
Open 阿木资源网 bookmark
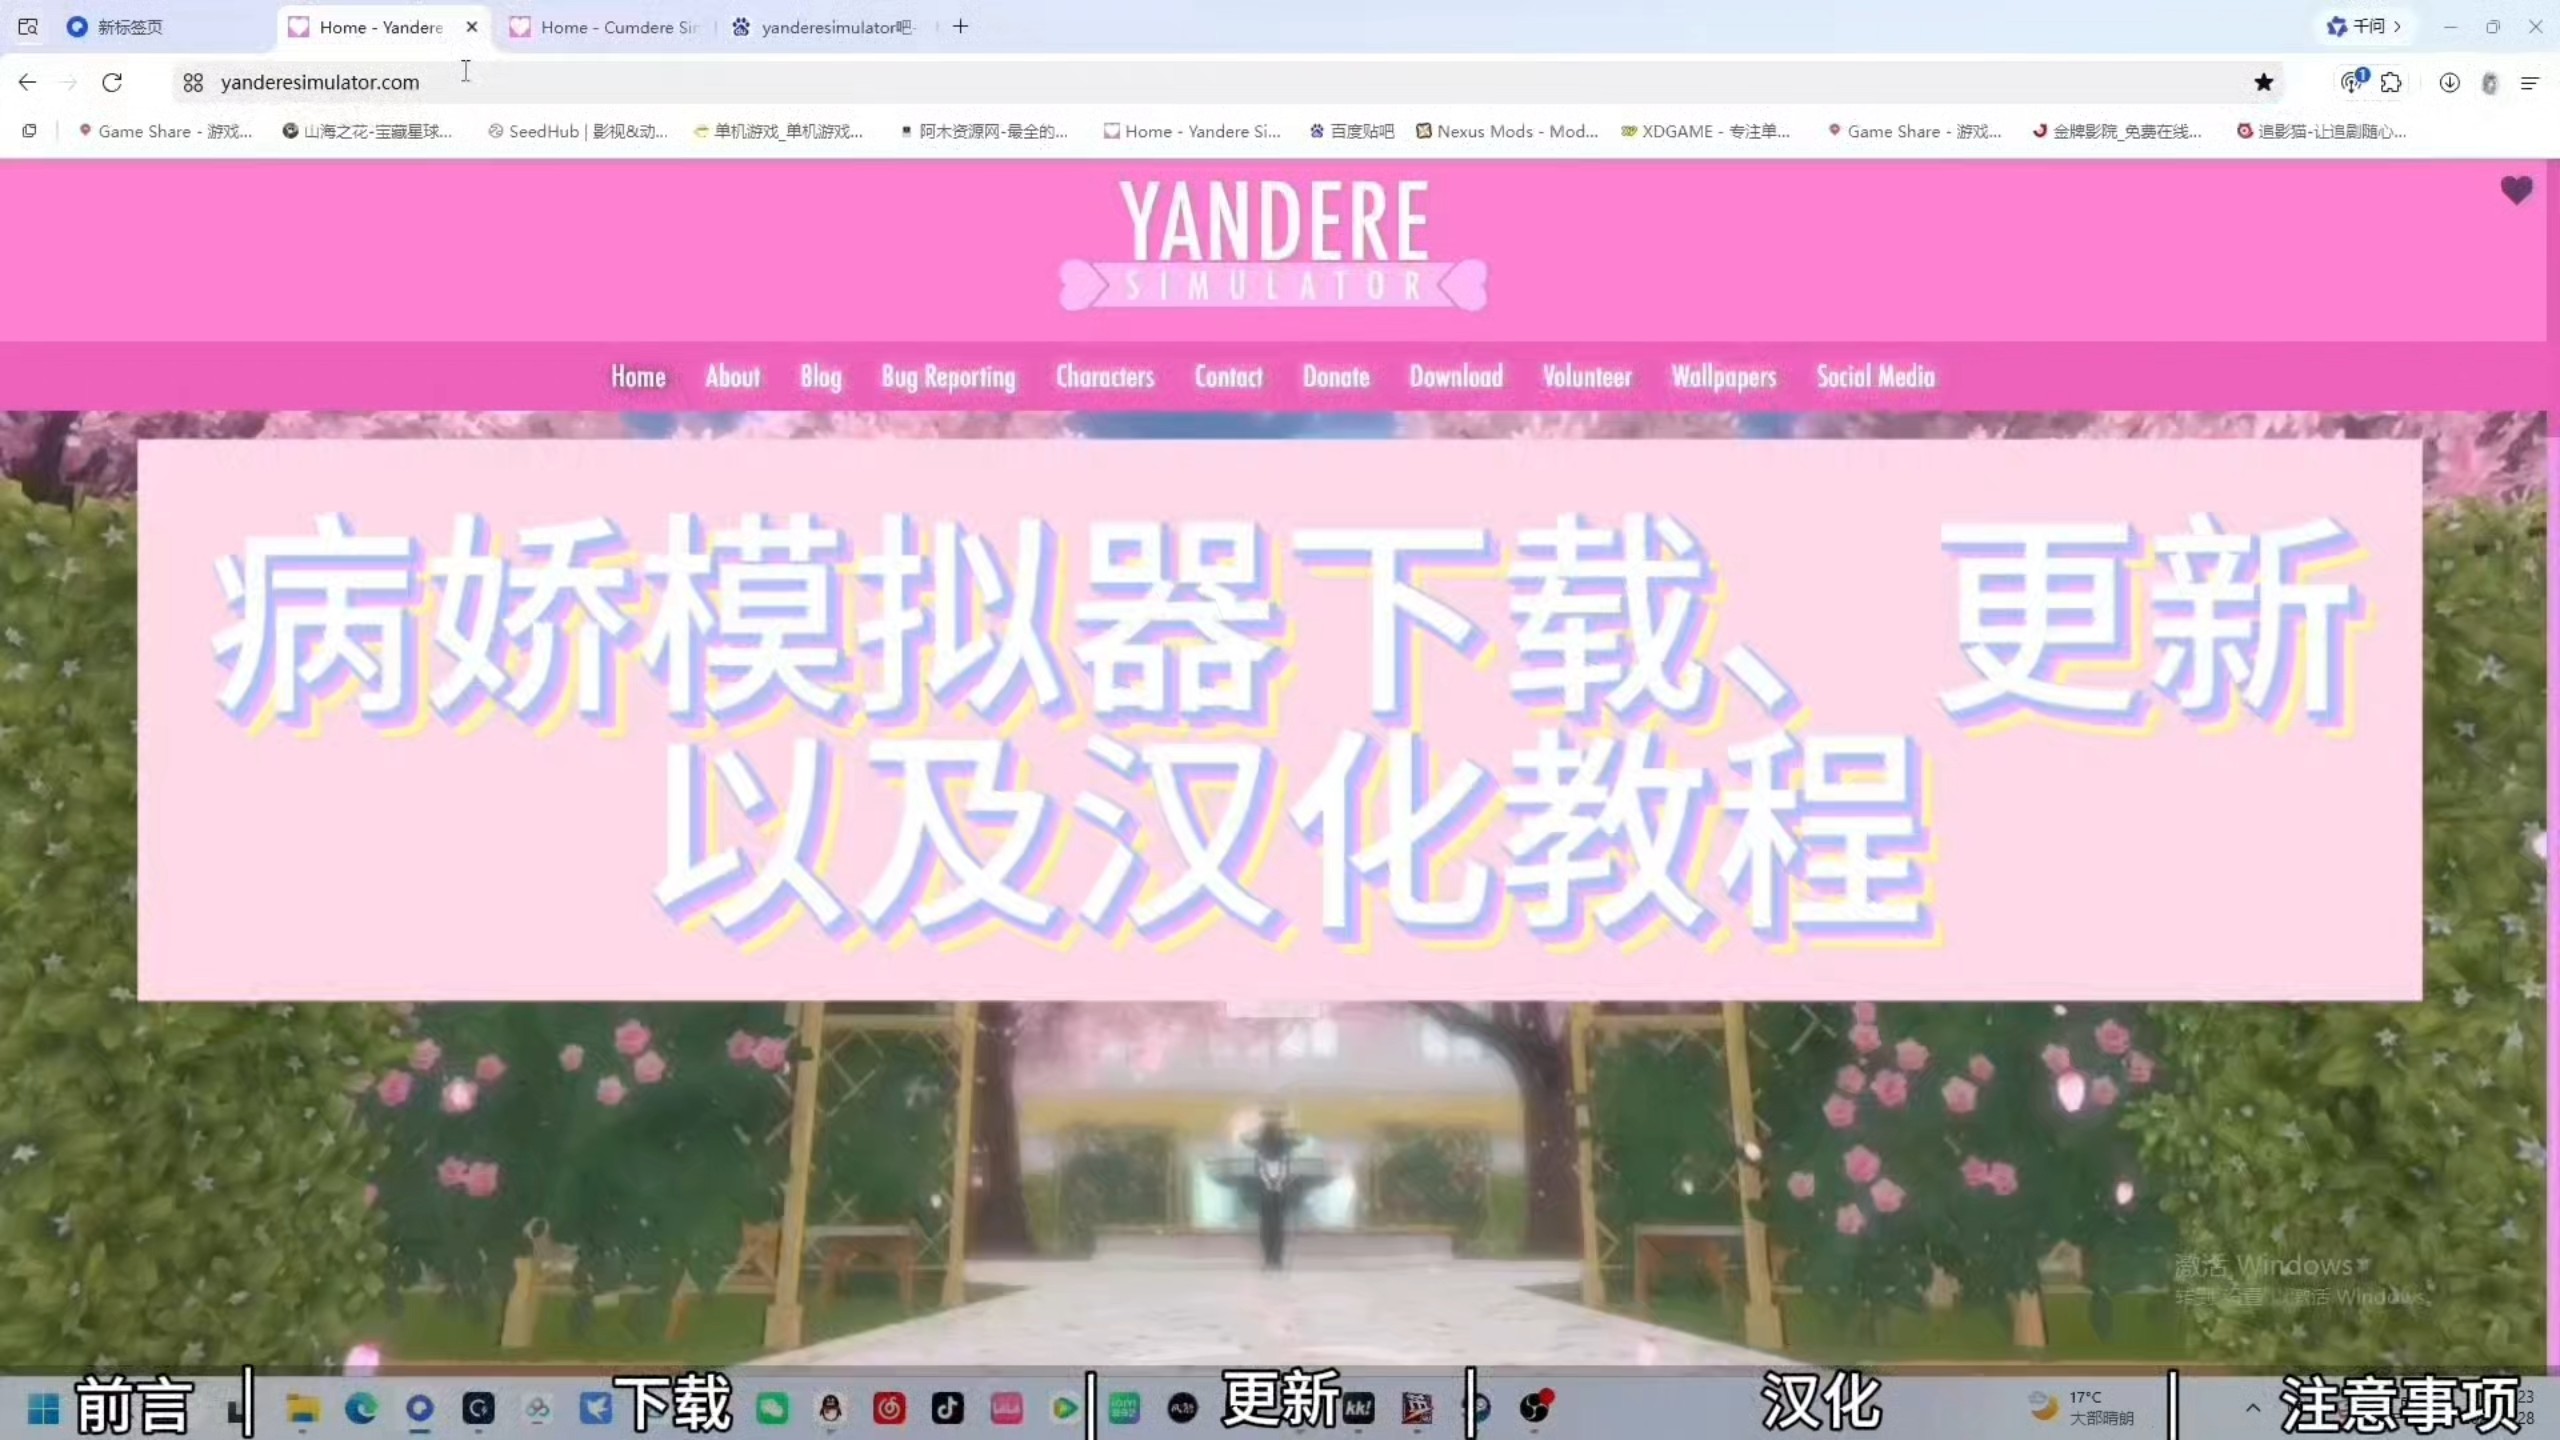coord(984,131)
